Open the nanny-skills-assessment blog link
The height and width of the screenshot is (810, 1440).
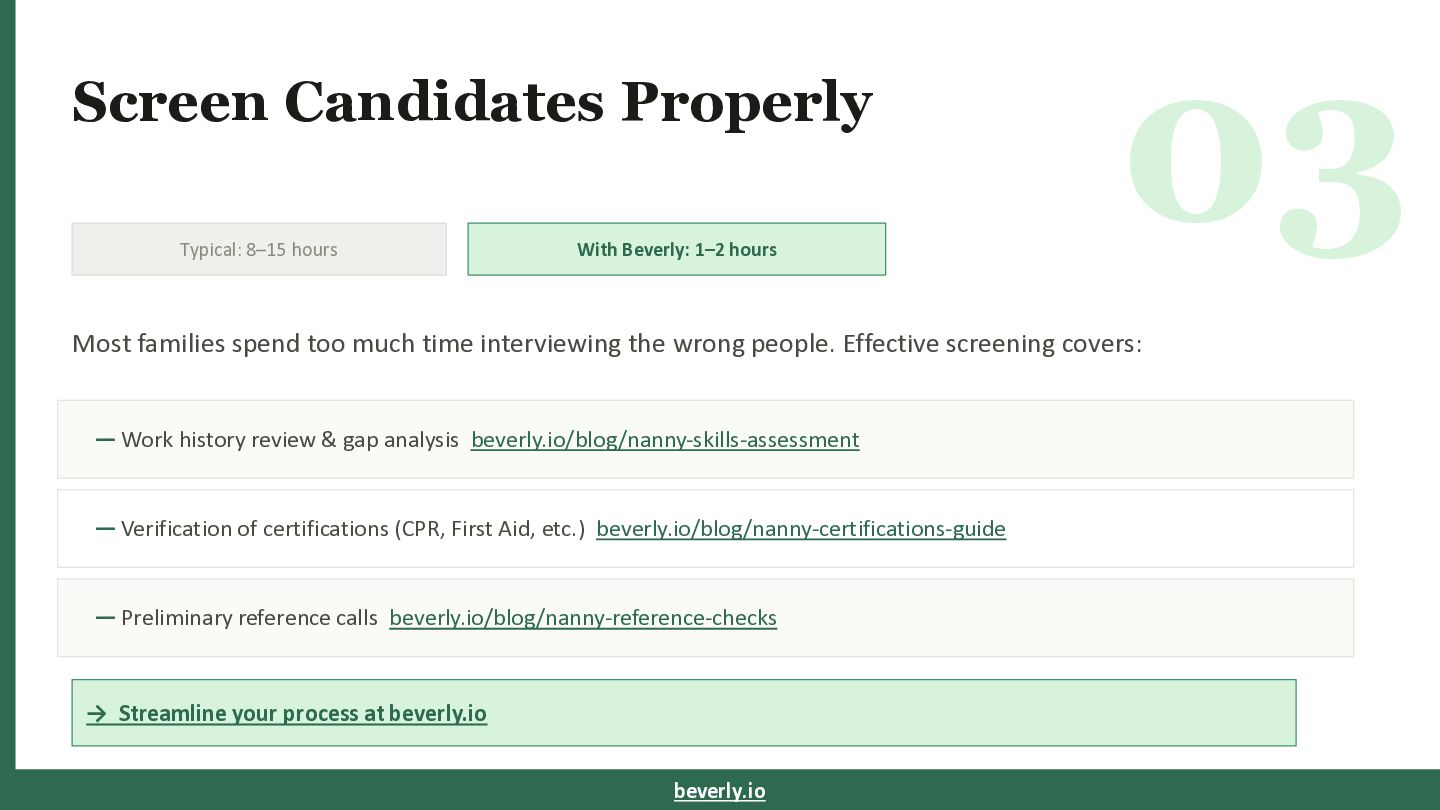tap(665, 440)
